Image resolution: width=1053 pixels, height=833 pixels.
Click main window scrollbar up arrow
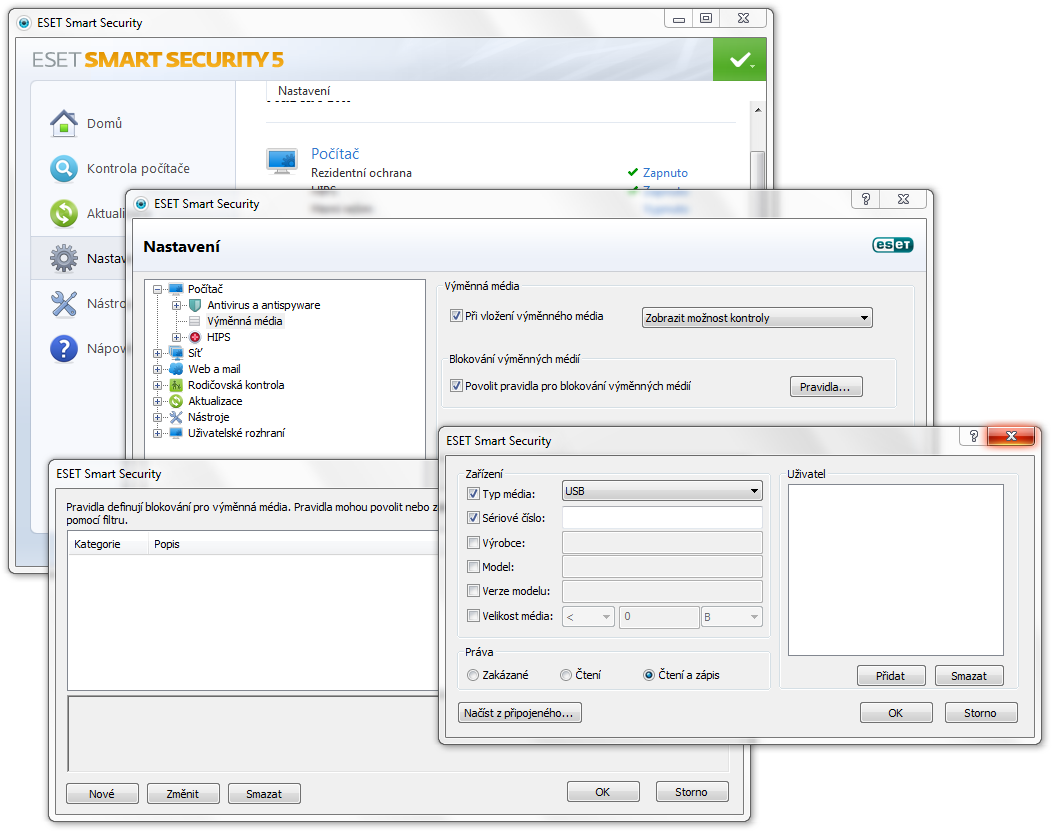[758, 109]
